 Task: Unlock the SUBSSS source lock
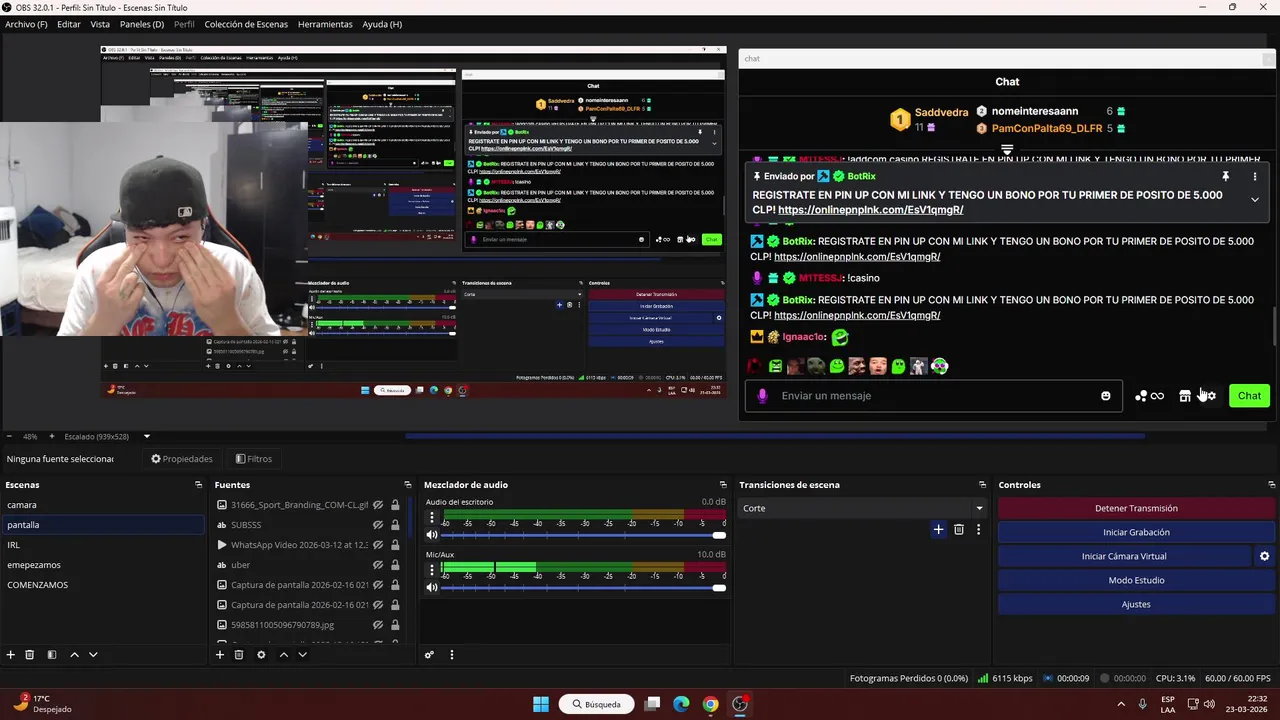395,525
